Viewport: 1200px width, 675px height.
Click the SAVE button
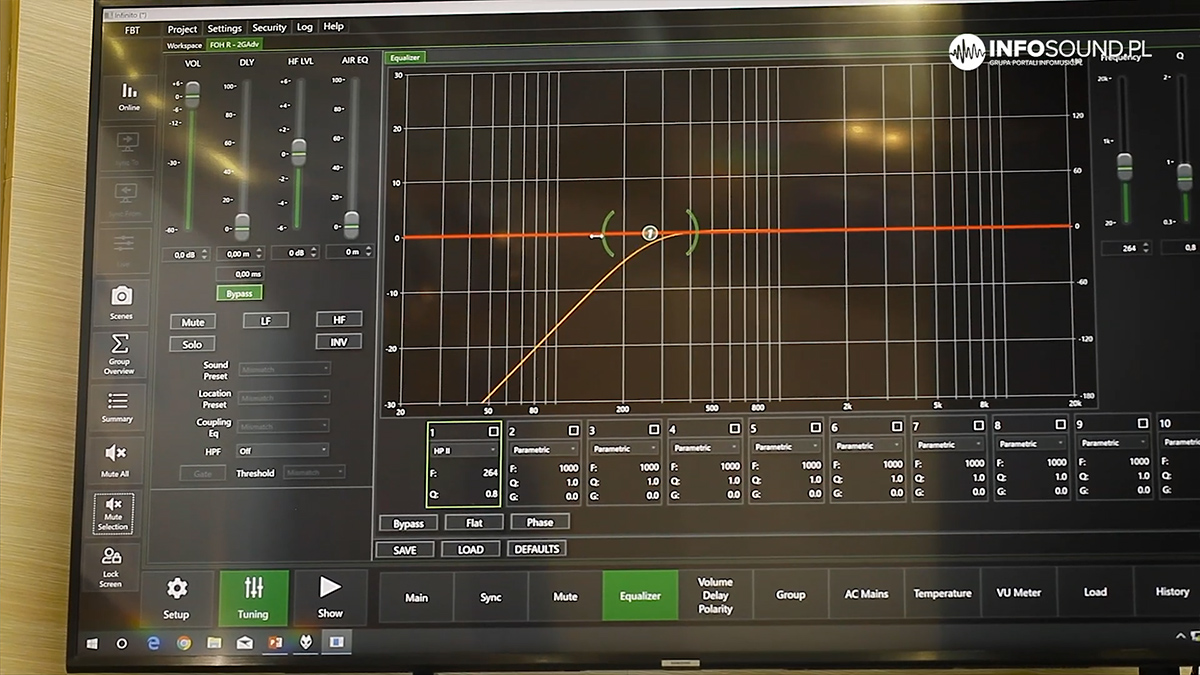pyautogui.click(x=405, y=550)
